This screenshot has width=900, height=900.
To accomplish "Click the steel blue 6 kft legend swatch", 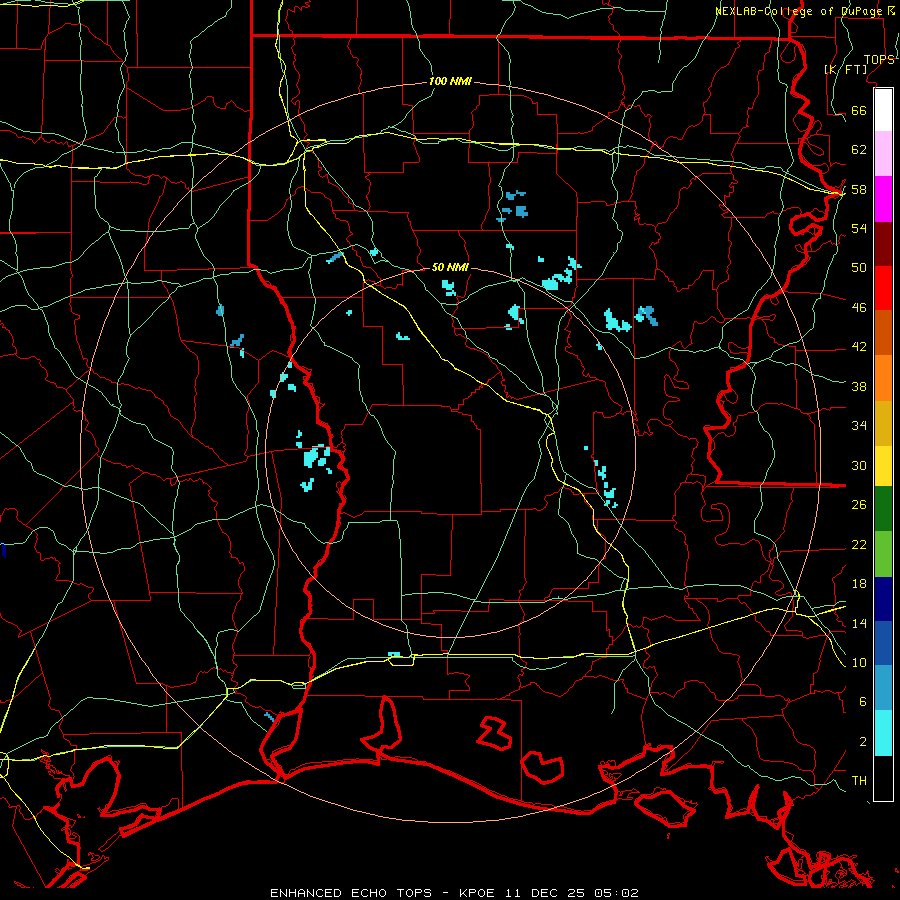I will 883,688.
